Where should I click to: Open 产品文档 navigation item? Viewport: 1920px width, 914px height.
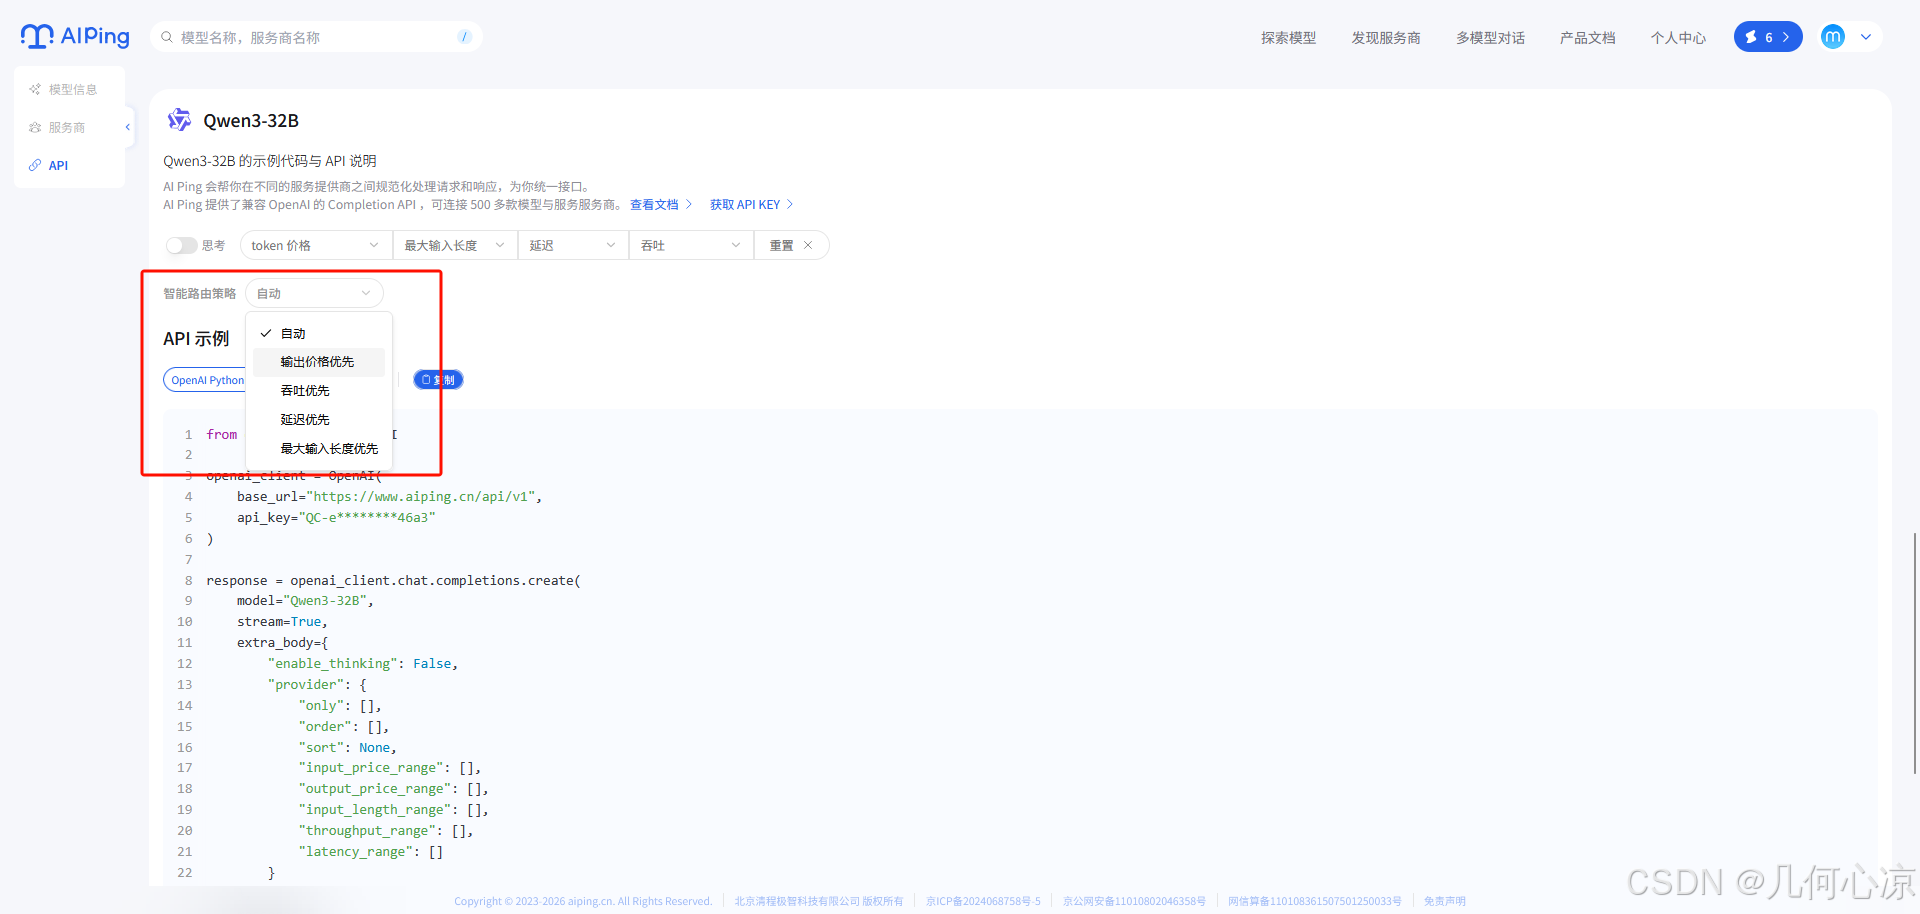click(1587, 38)
